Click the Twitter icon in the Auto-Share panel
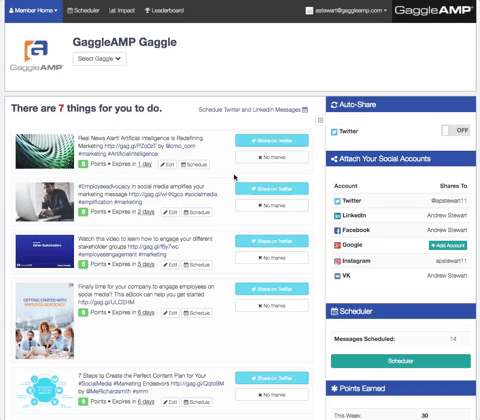Viewport: 480px width, 420px height. point(334,132)
